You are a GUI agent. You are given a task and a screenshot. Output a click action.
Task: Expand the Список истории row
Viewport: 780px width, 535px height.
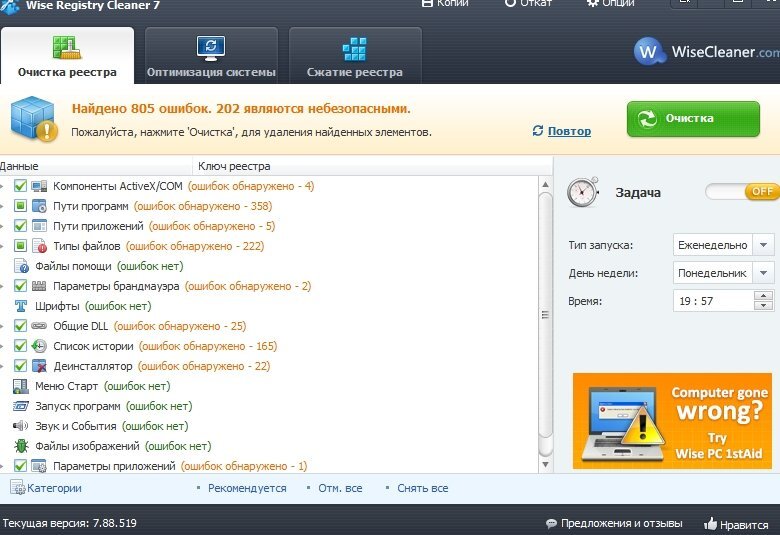pyautogui.click(x=2, y=346)
